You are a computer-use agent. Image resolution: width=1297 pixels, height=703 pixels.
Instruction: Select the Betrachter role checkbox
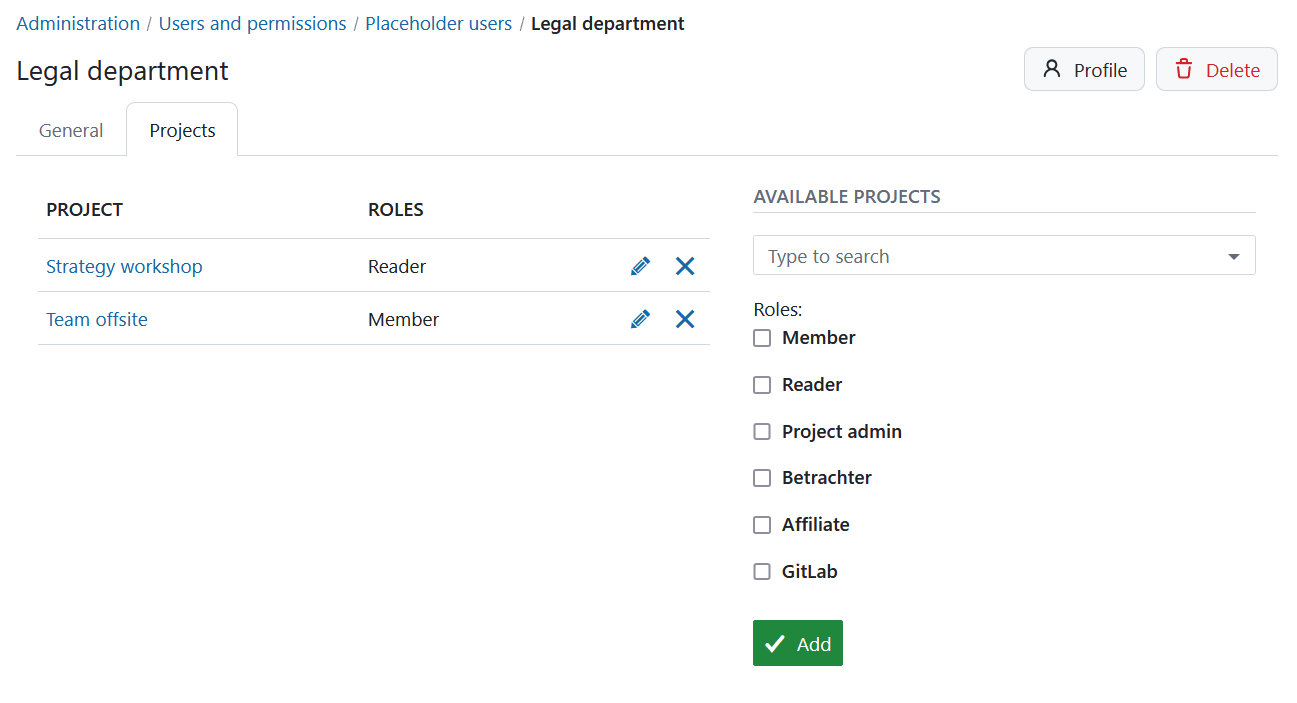(x=761, y=478)
